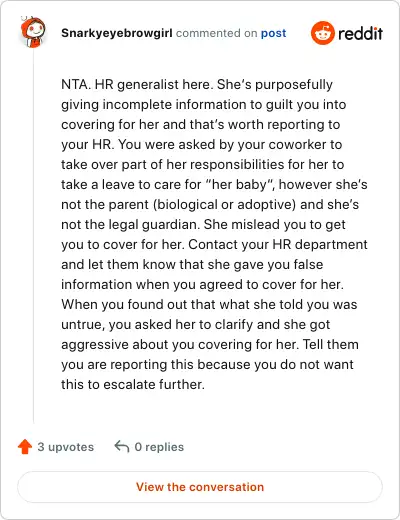Click the final "this to escalate further" line

[133, 384]
